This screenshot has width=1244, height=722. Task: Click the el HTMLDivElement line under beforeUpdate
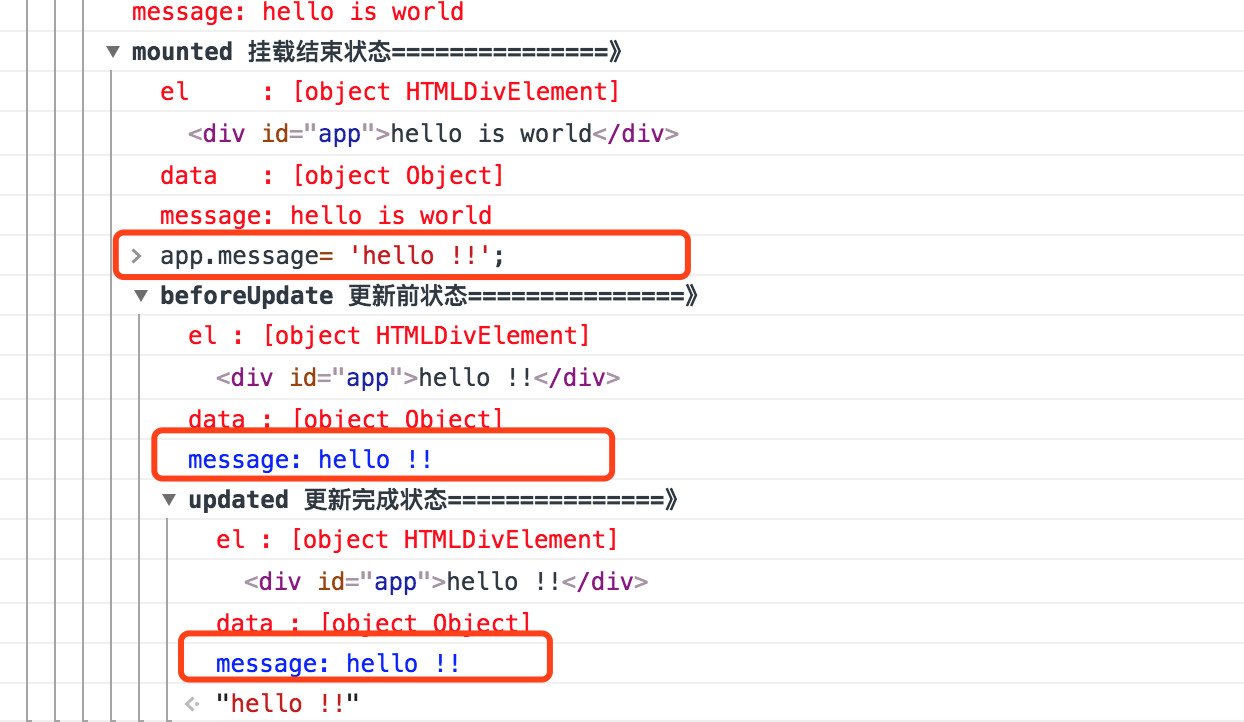click(389, 336)
